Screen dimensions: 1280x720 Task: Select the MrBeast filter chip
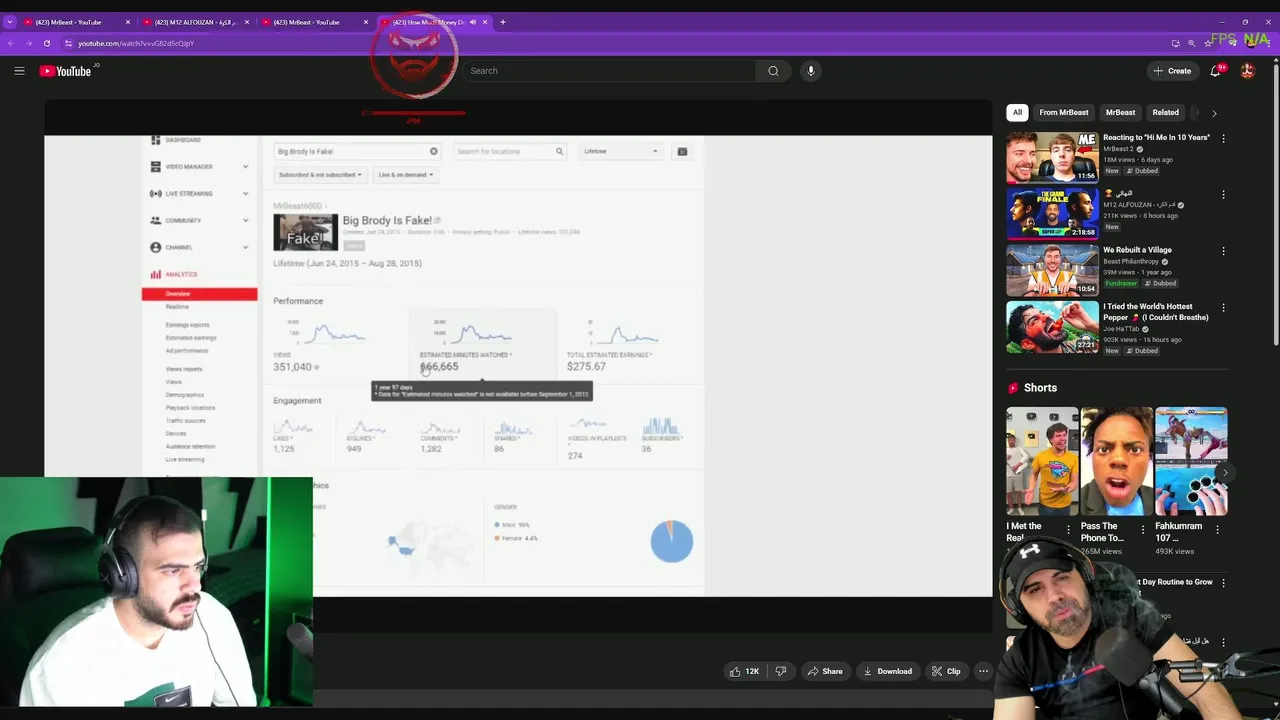pos(1120,112)
